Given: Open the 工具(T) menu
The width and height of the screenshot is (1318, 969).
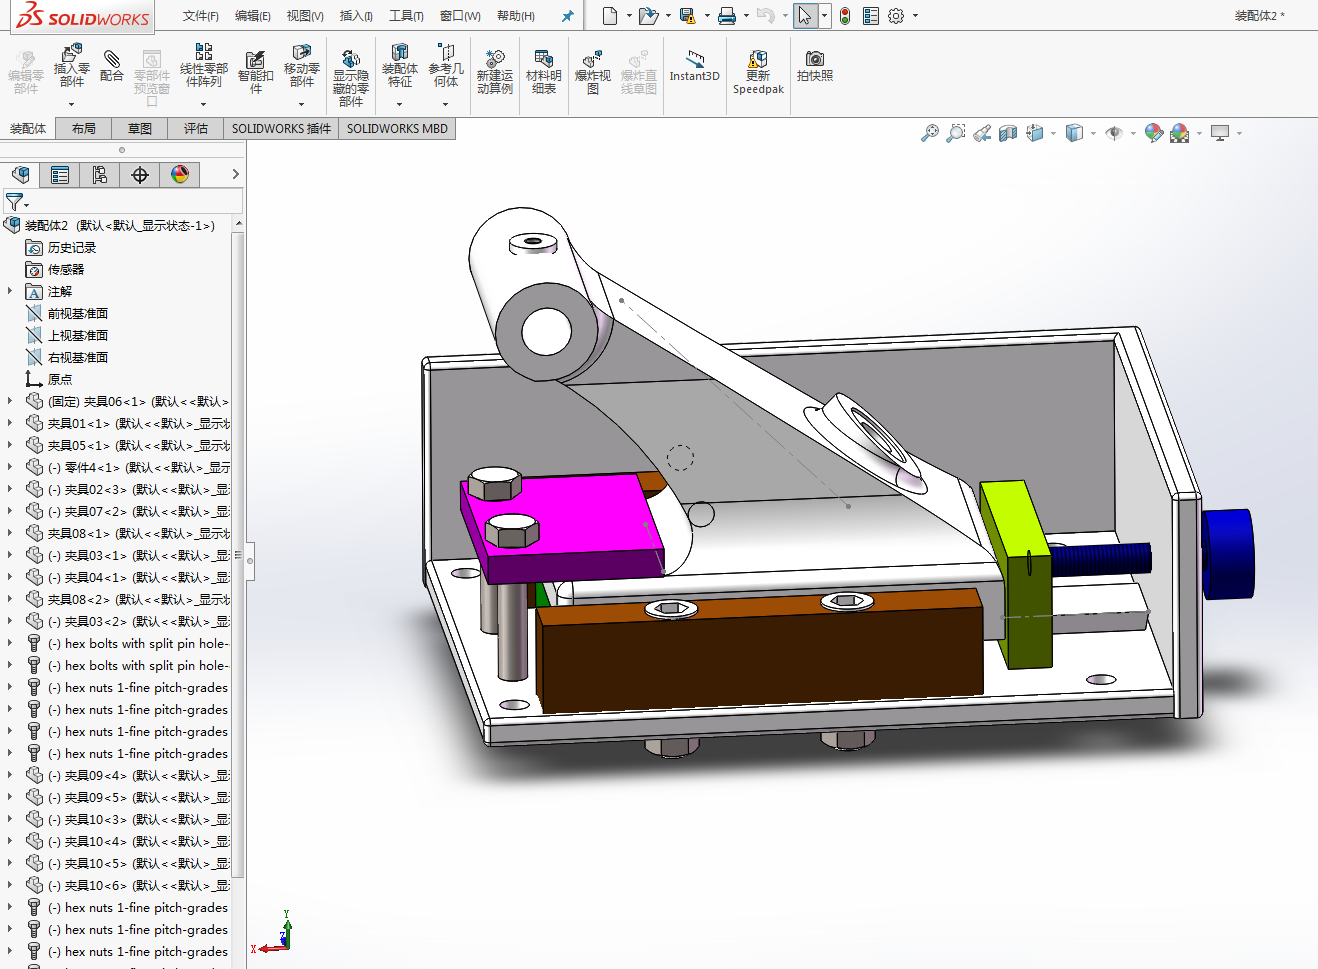Looking at the screenshot, I should pos(406,16).
